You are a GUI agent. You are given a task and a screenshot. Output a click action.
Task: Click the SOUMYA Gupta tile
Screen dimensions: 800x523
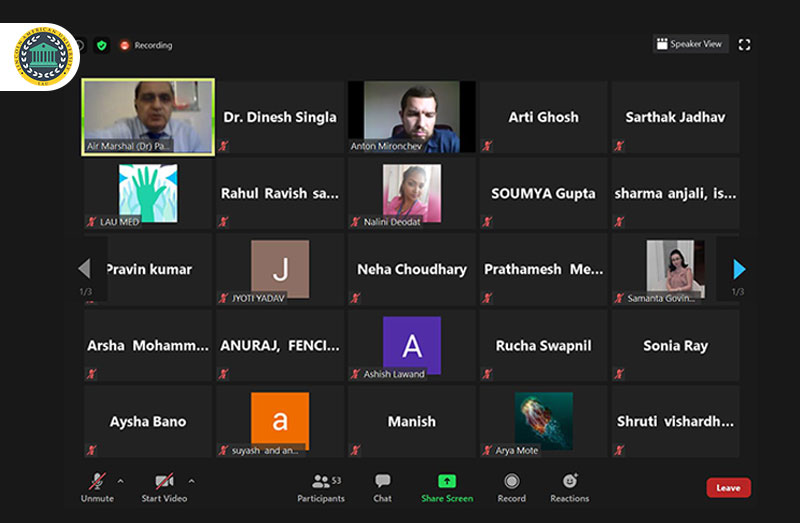point(543,193)
